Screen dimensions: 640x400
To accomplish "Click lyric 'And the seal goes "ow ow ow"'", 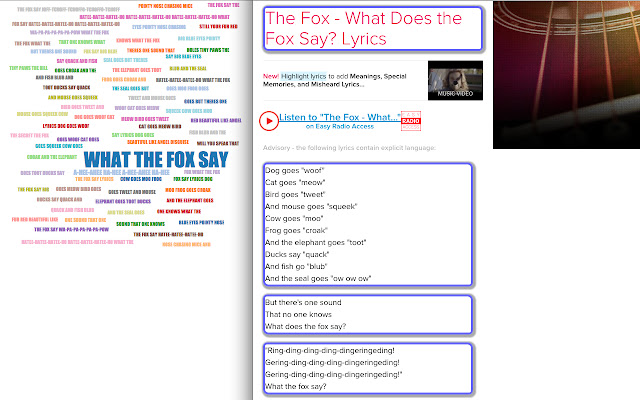I will (318, 278).
